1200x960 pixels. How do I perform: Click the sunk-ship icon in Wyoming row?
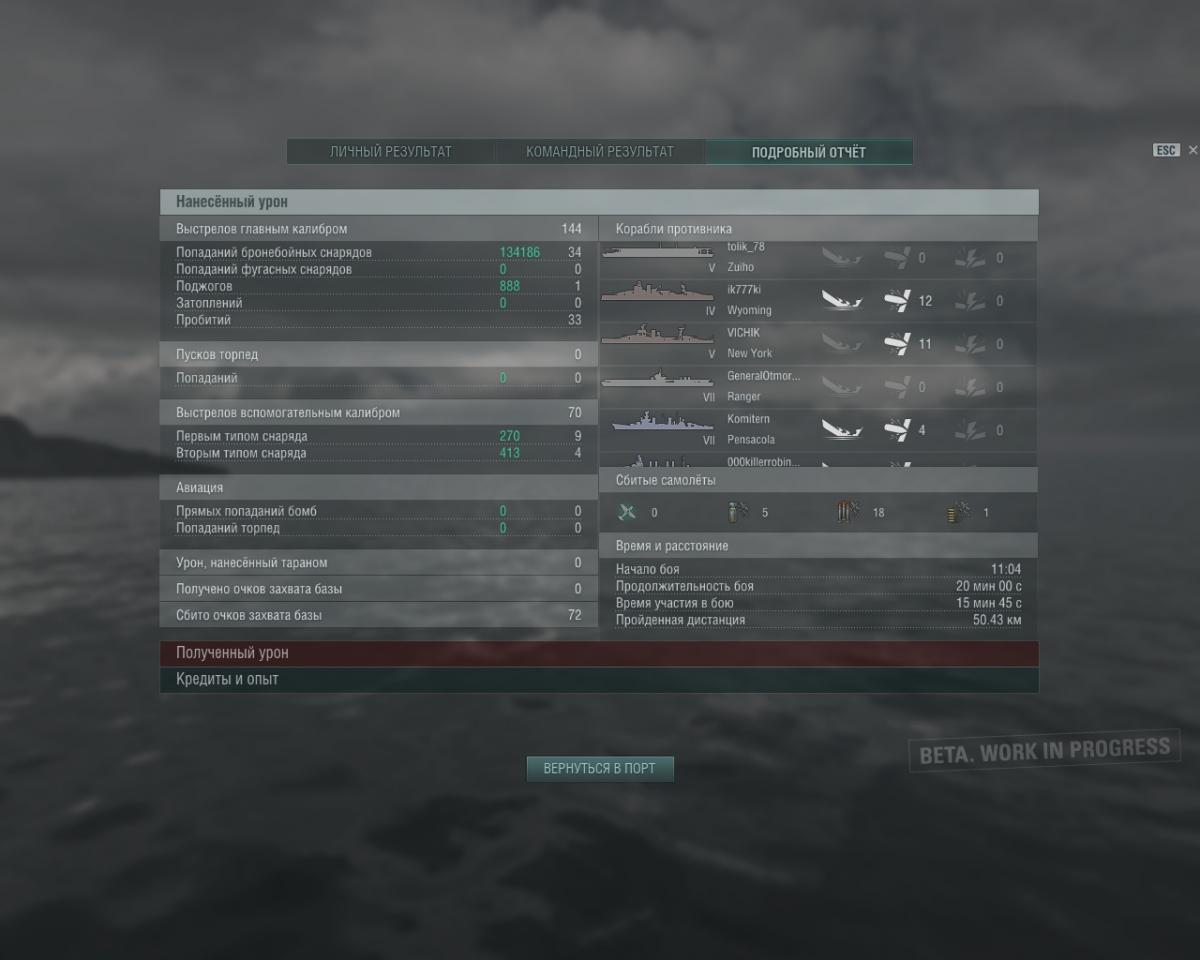coord(842,300)
